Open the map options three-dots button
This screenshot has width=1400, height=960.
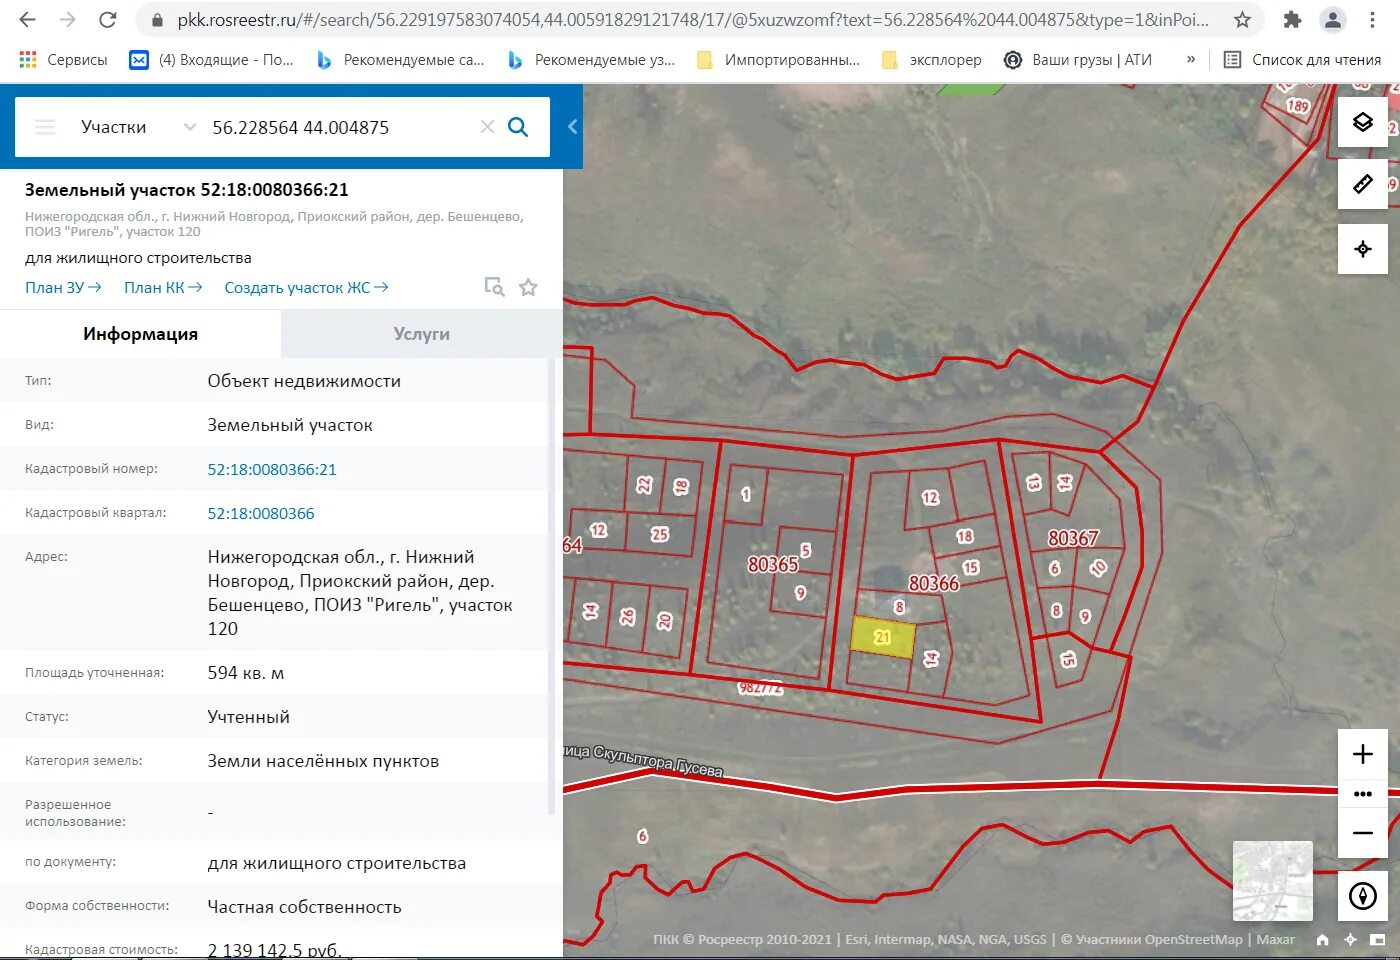1362,794
